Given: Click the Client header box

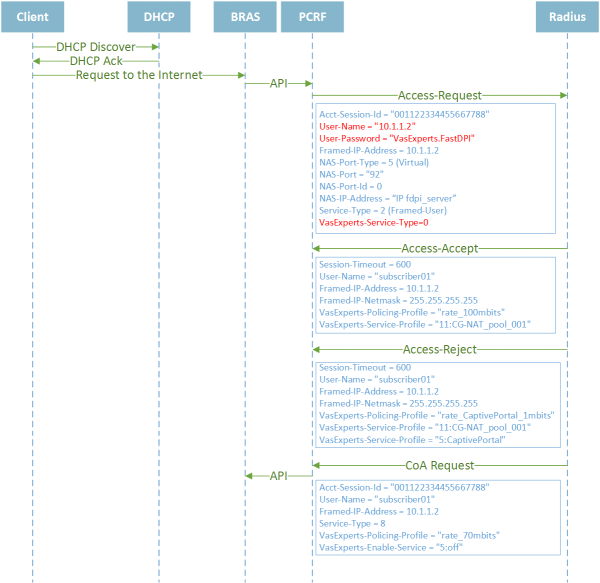Looking at the screenshot, I should pos(32,18).
